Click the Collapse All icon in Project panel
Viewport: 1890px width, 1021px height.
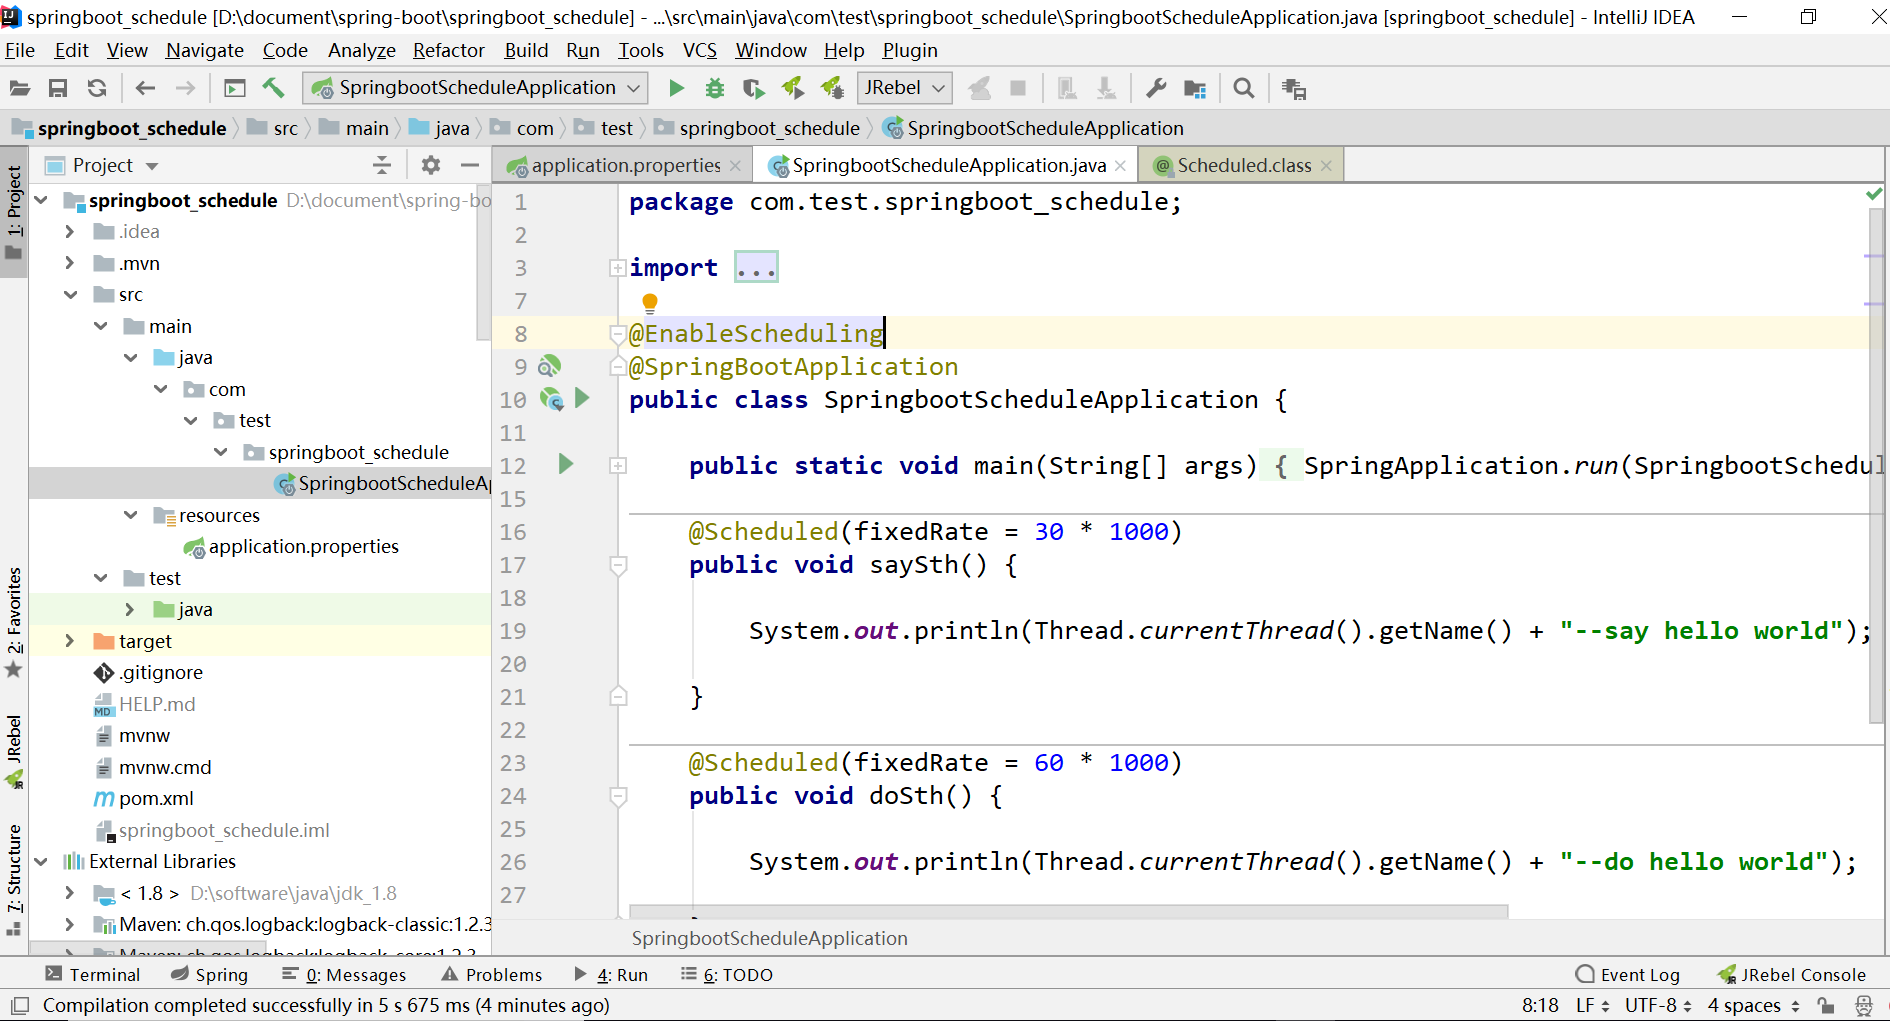point(381,165)
